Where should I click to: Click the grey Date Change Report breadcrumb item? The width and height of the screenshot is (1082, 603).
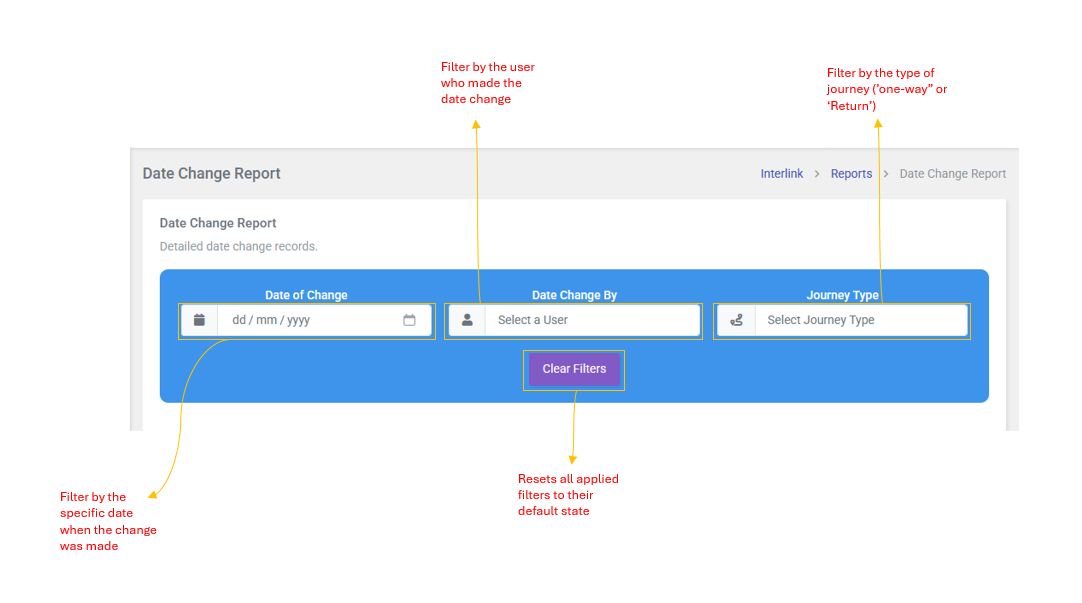[952, 174]
